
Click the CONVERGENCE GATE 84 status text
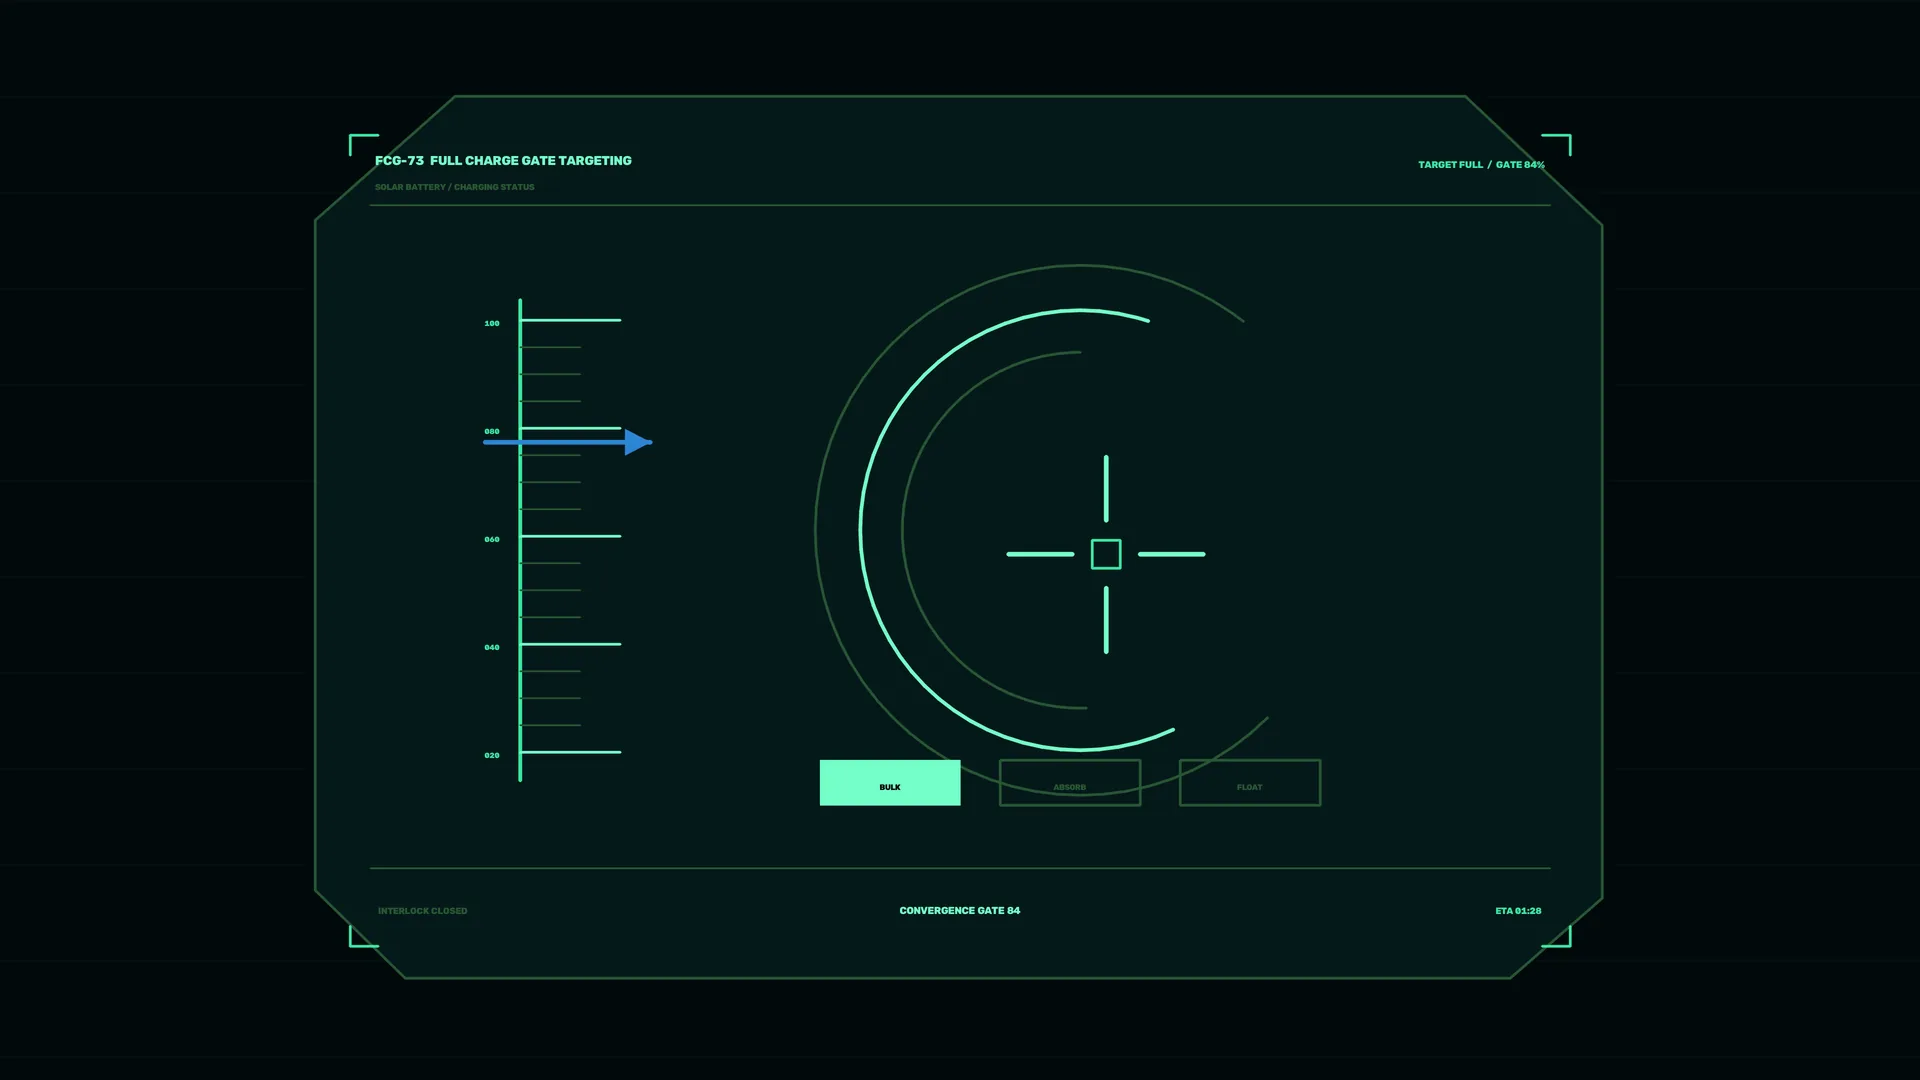point(960,911)
